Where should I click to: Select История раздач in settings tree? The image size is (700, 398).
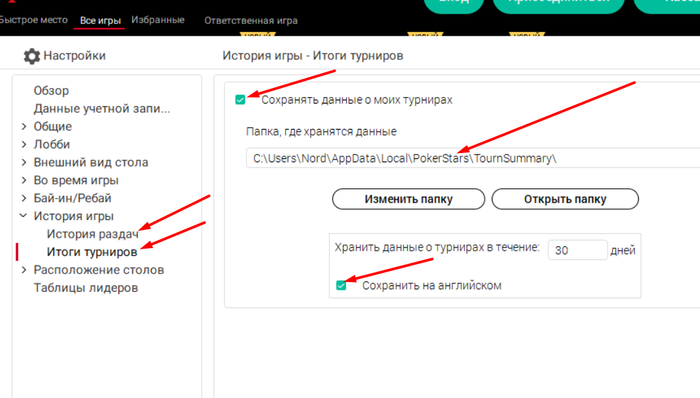coord(92,234)
